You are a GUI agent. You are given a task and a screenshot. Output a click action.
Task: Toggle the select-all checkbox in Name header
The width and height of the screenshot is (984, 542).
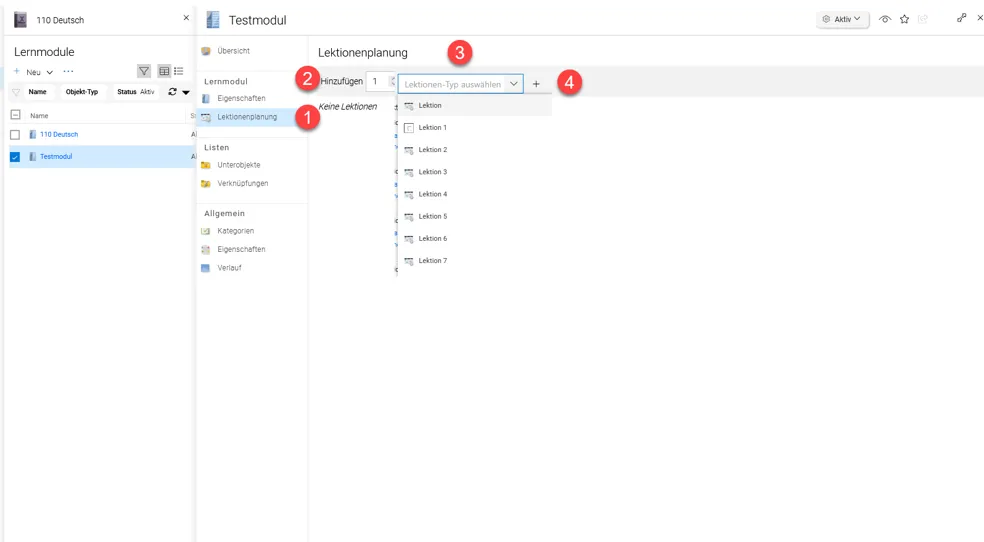click(16, 115)
